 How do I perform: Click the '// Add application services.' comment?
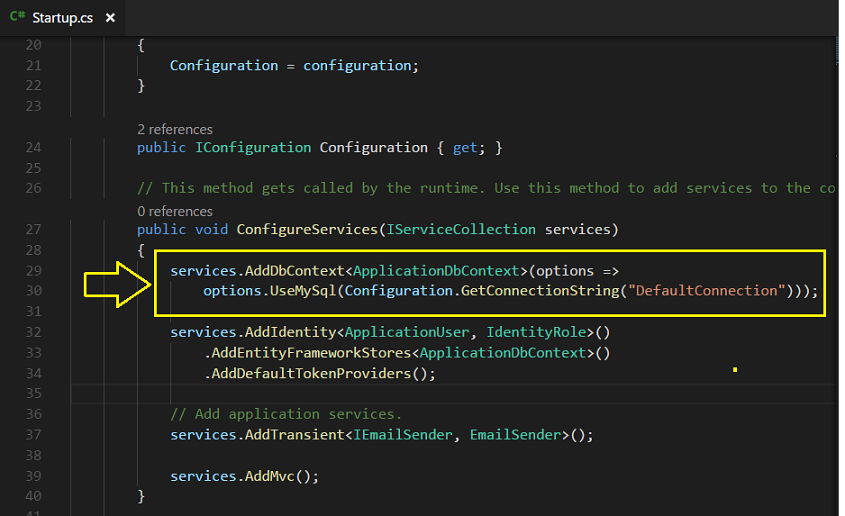[x=285, y=414]
